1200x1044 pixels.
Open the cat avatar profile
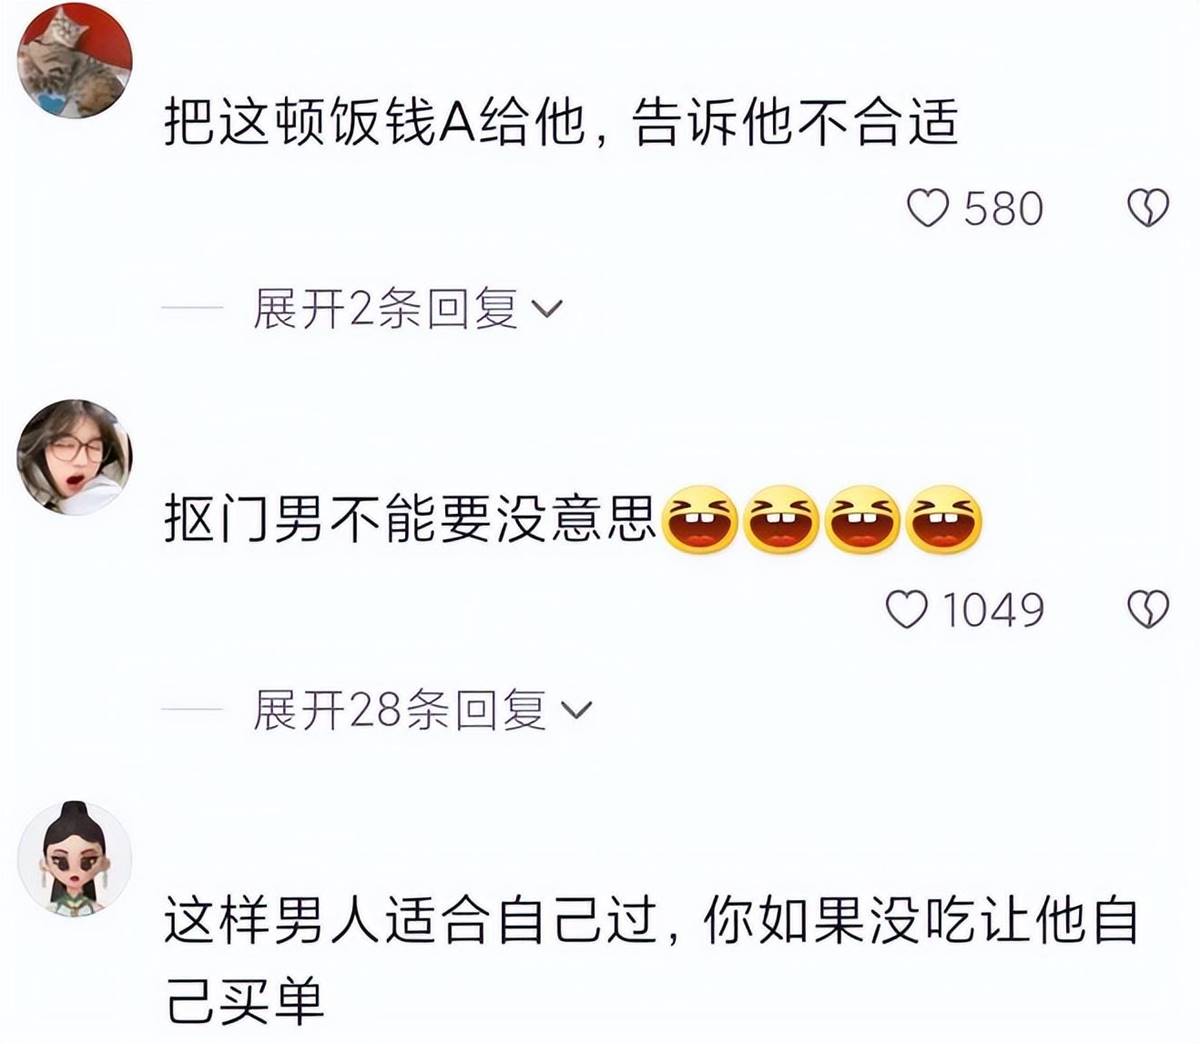[75, 61]
